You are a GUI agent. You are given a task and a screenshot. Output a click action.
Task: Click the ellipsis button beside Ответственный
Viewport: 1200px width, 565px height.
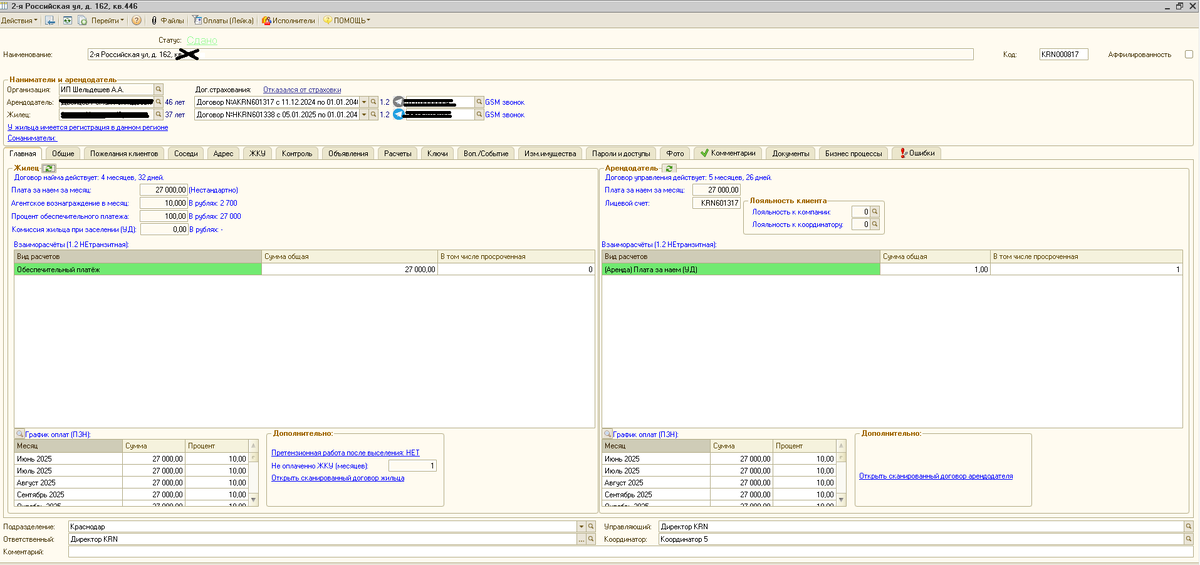click(580, 539)
